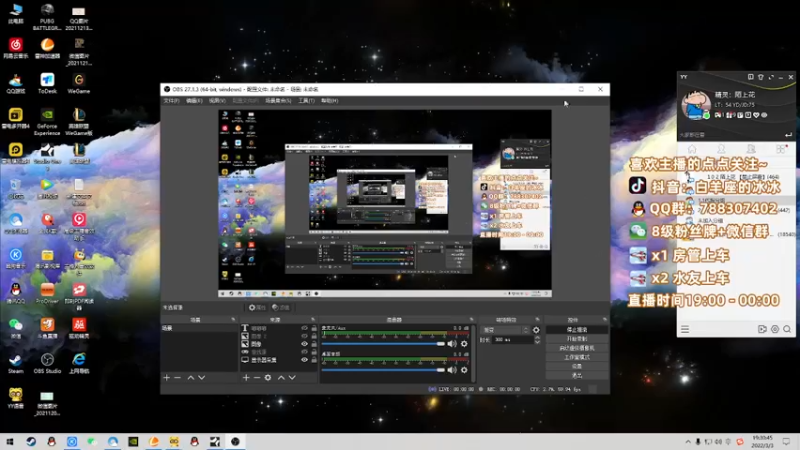Adjust the Mic/Aux volume slider
This screenshot has height=450, width=800.
point(384,344)
